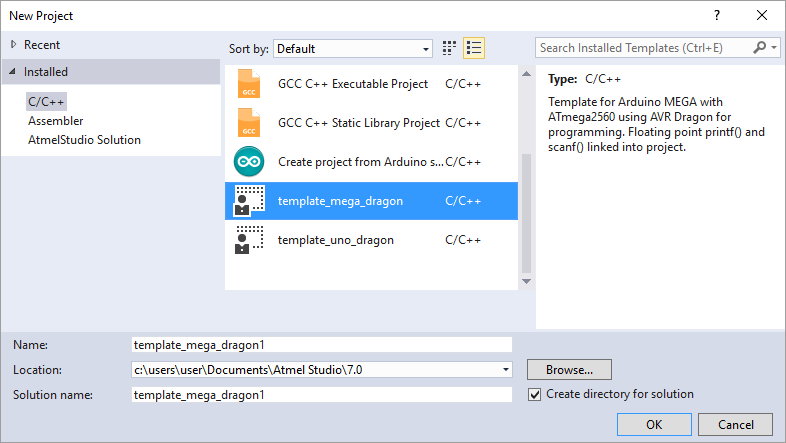The width and height of the screenshot is (786, 443).
Task: Click the project Name input field
Action: [x=321, y=344]
